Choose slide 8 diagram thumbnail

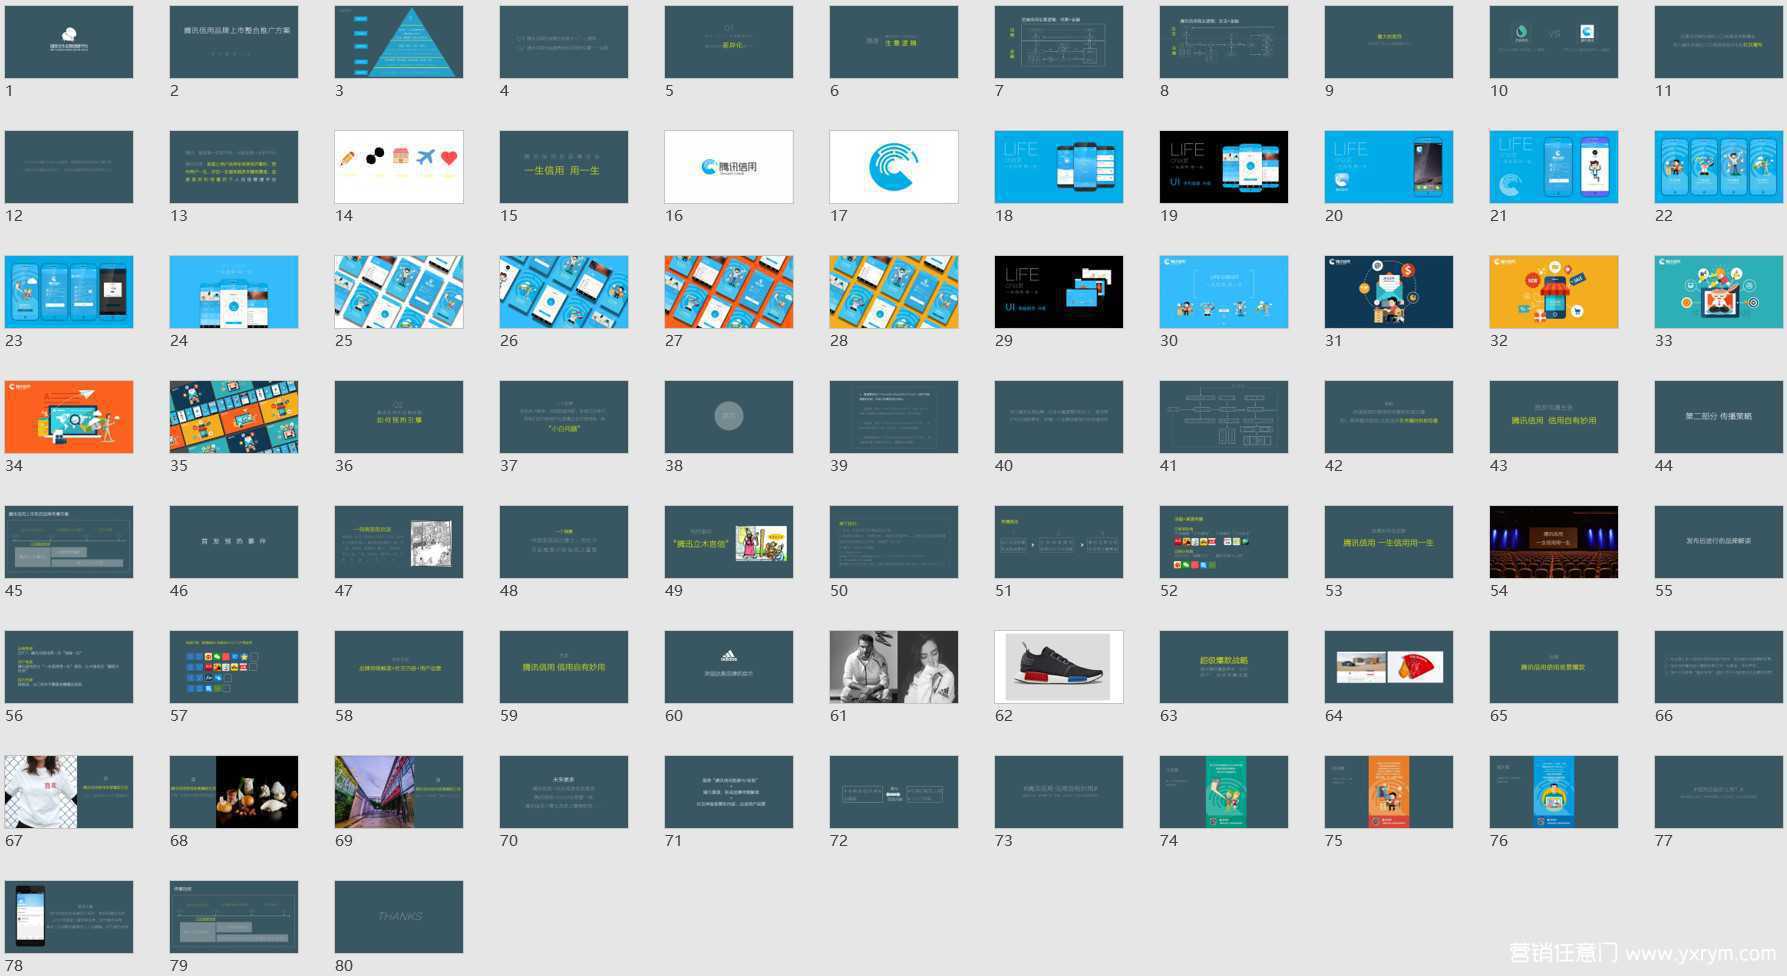pyautogui.click(x=1224, y=42)
